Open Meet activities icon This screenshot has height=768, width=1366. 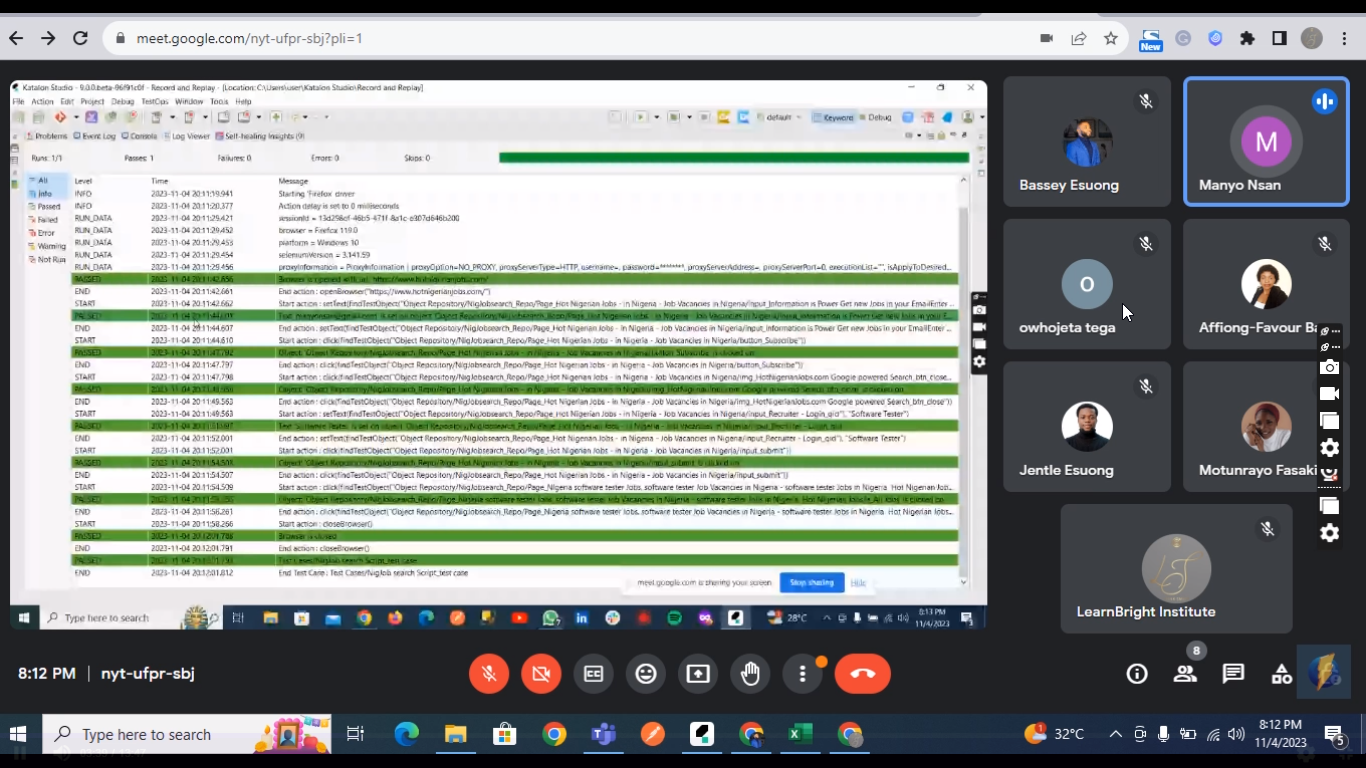click(x=1281, y=674)
